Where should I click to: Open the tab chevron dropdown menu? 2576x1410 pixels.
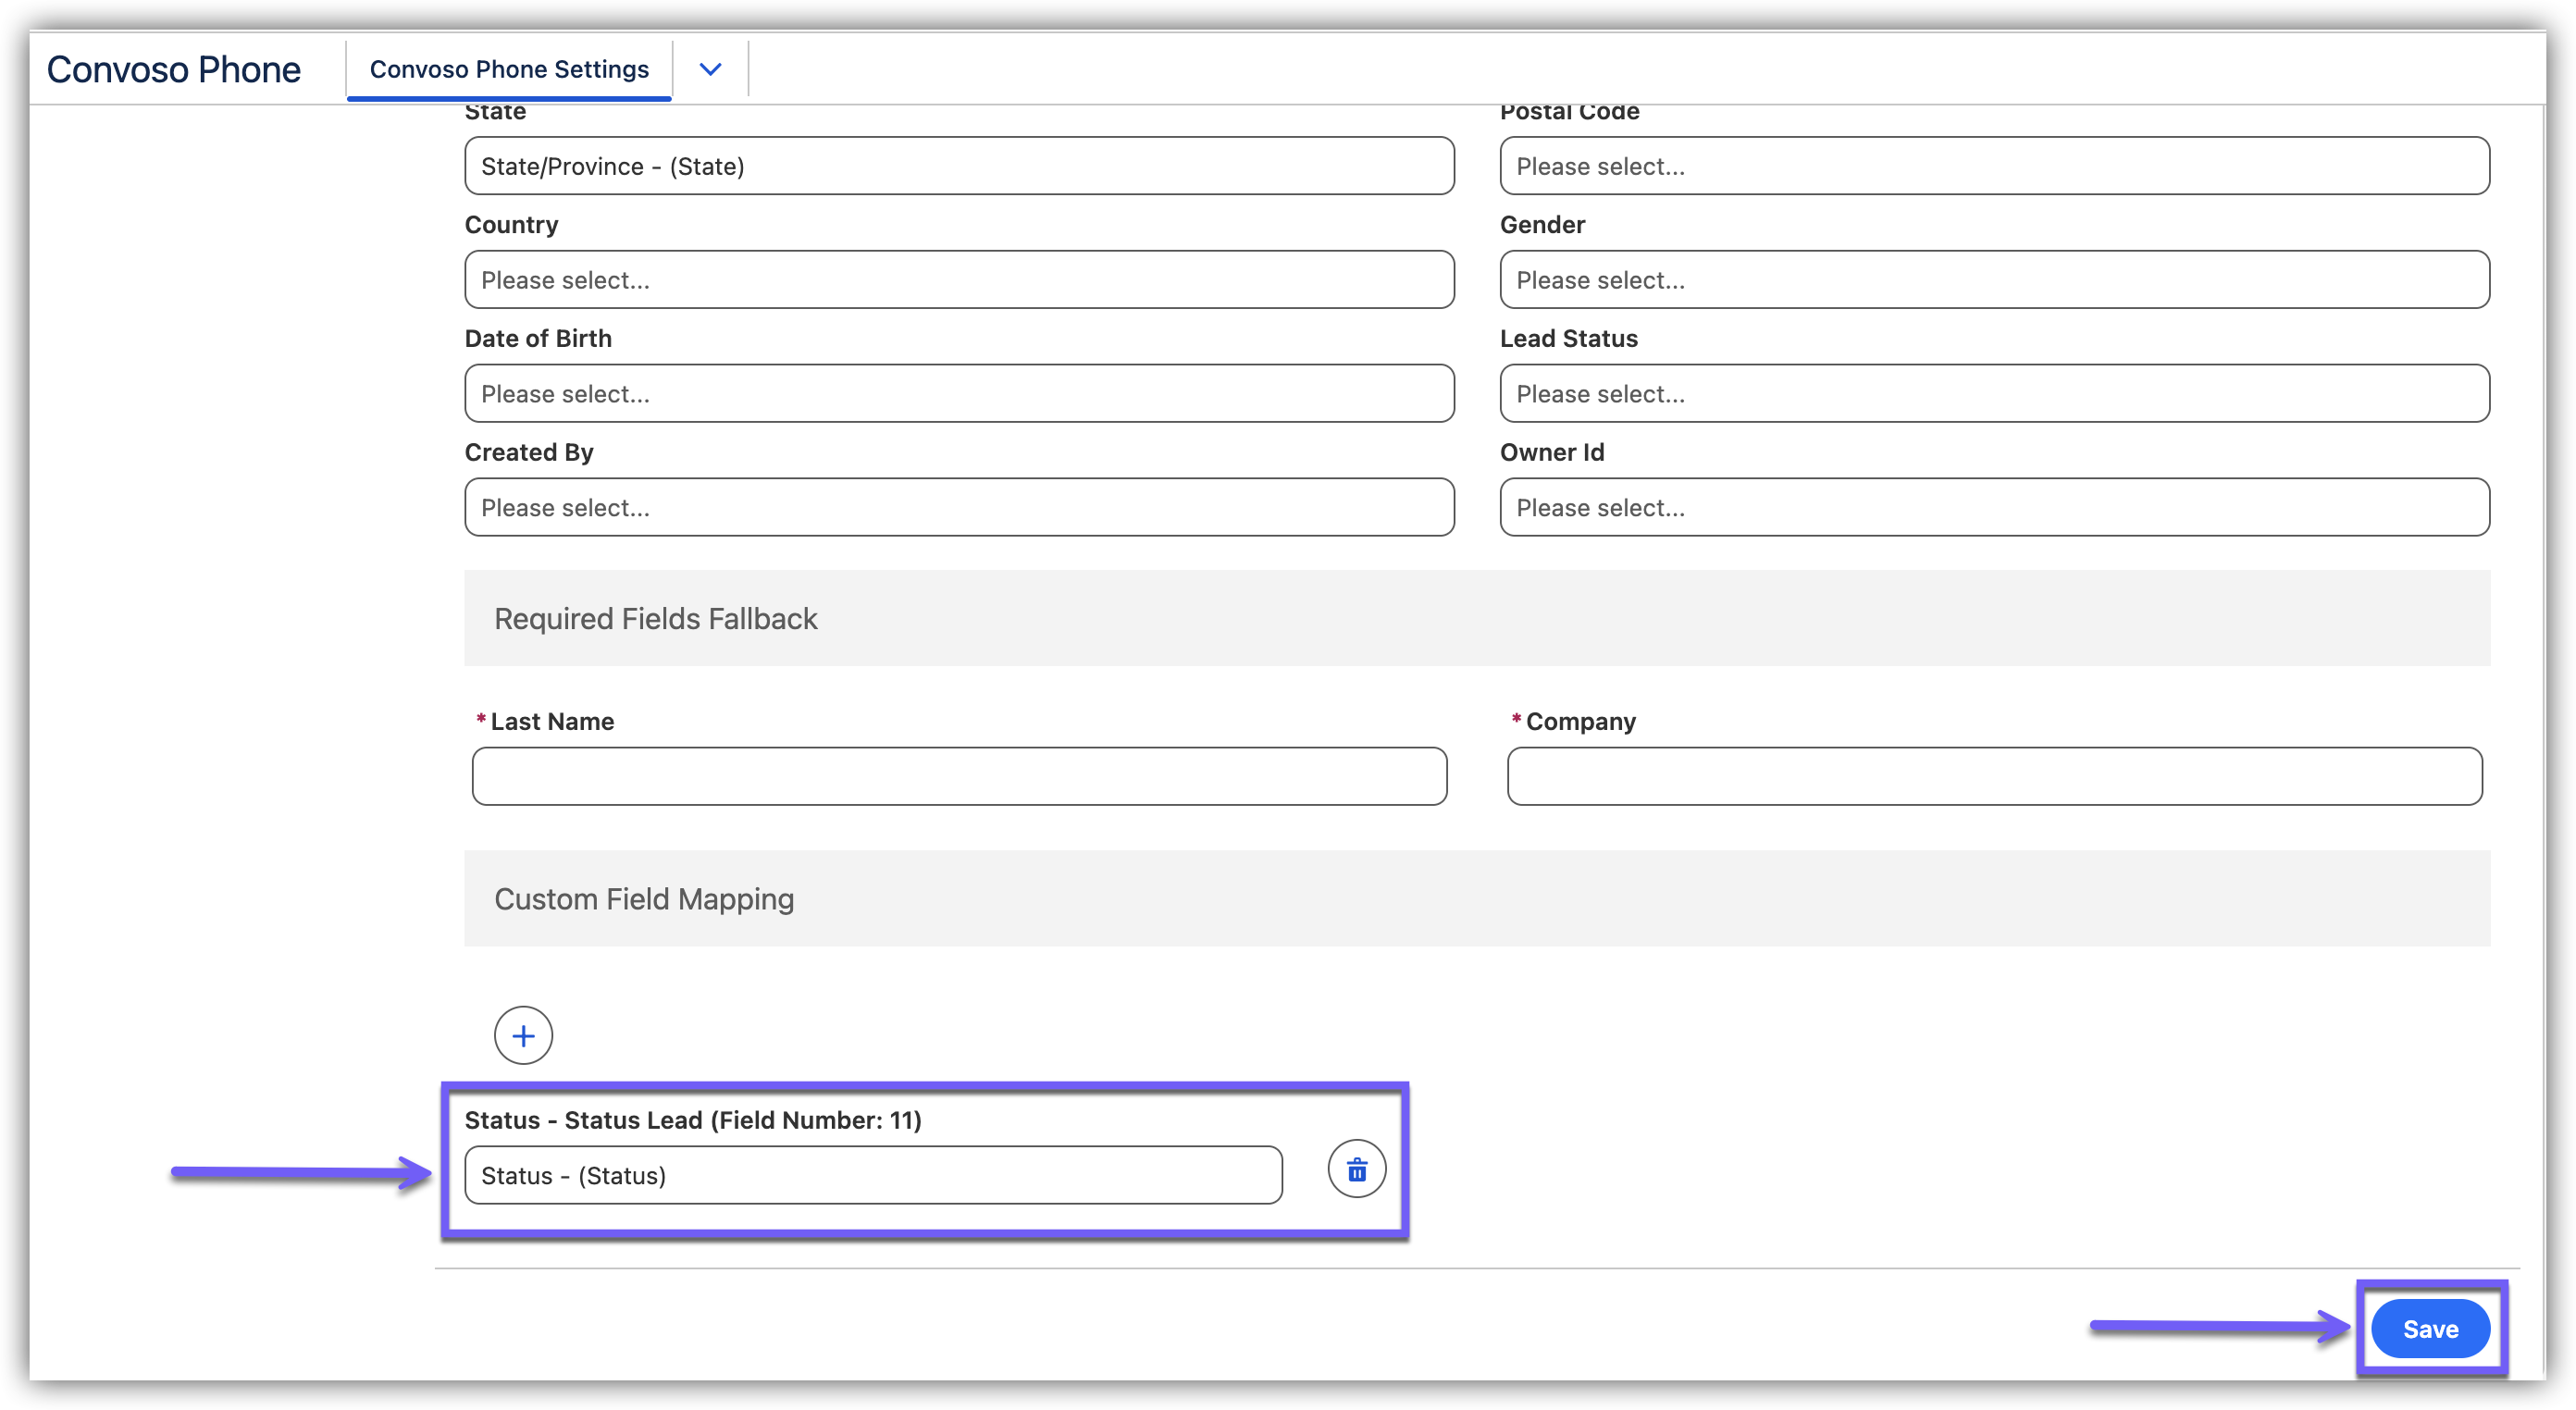710,69
